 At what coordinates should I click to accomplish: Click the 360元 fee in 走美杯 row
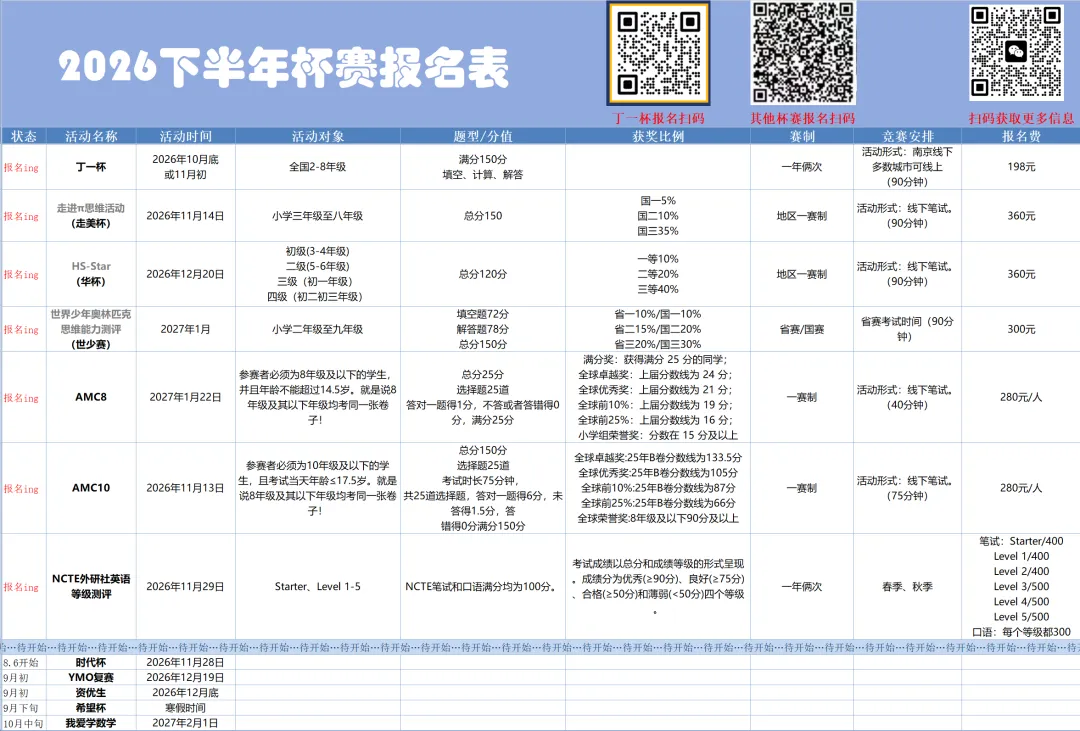point(1021,216)
